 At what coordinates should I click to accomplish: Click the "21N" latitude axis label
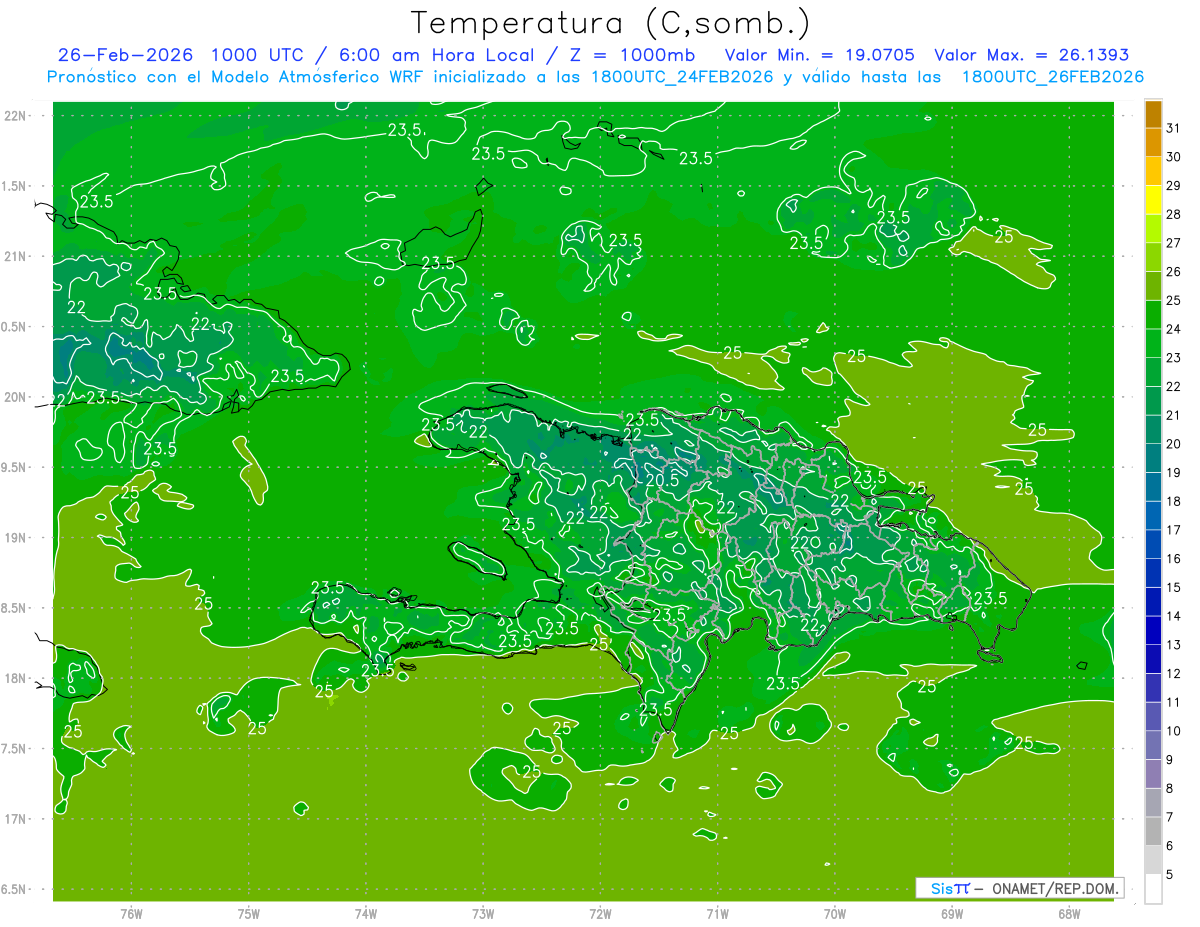[x=15, y=256]
